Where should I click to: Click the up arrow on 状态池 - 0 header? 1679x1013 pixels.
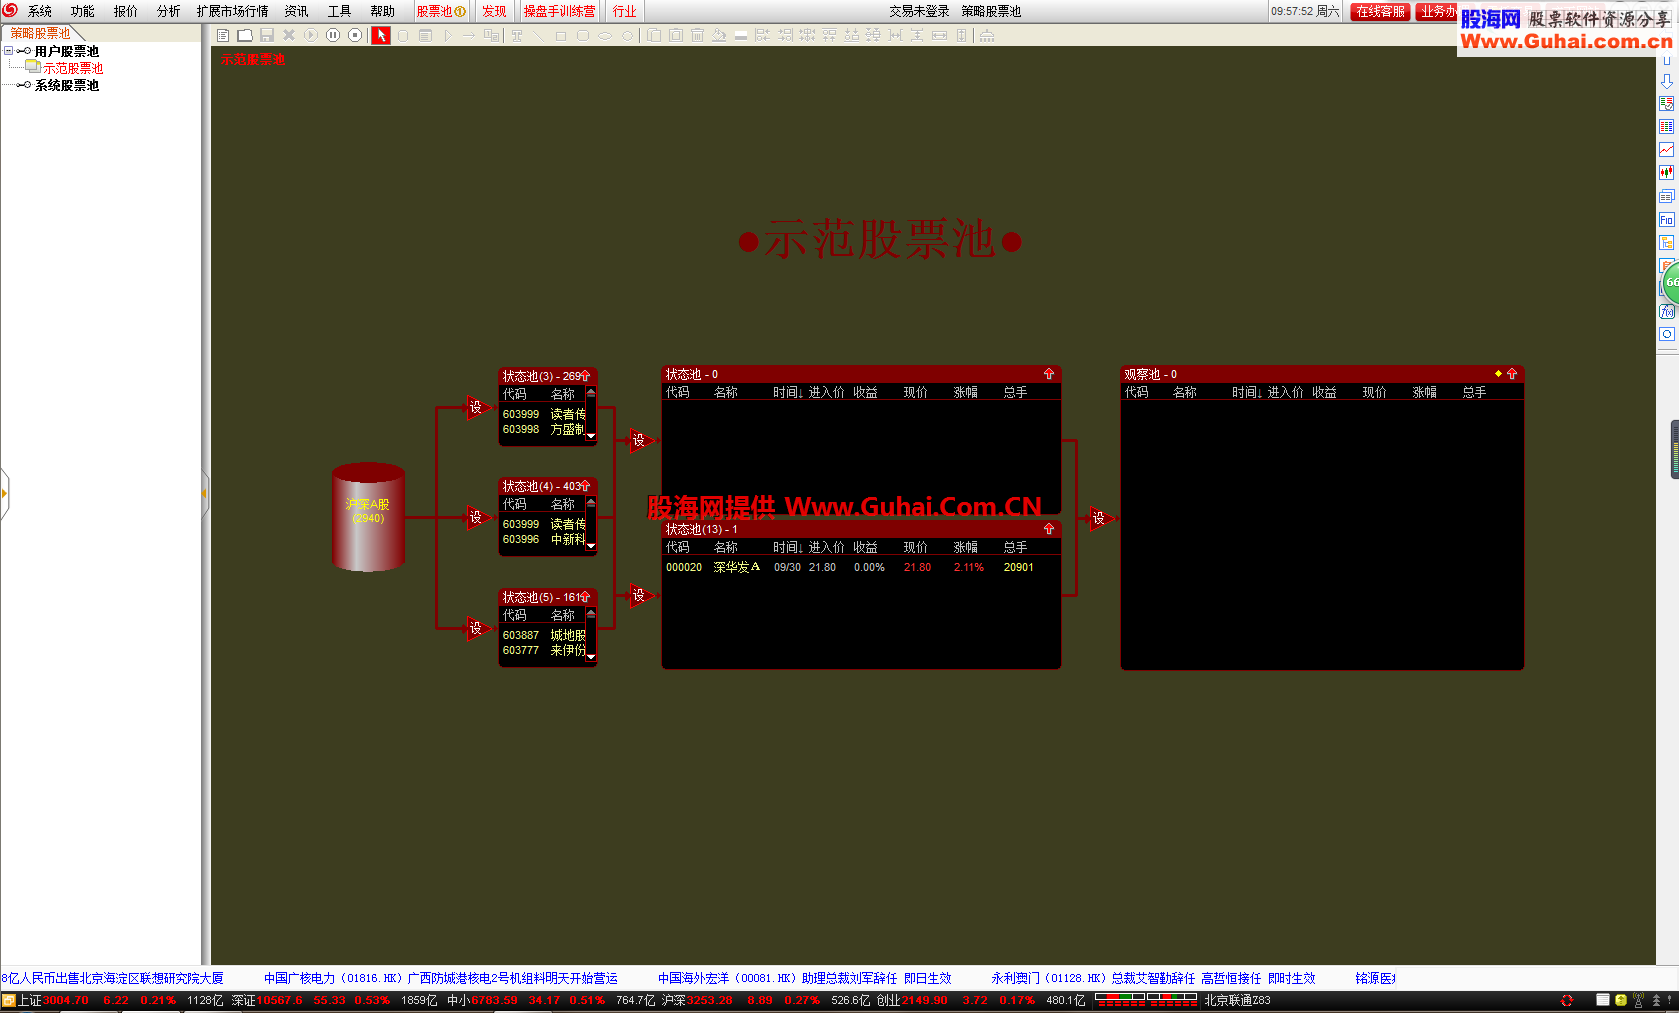tap(1049, 374)
